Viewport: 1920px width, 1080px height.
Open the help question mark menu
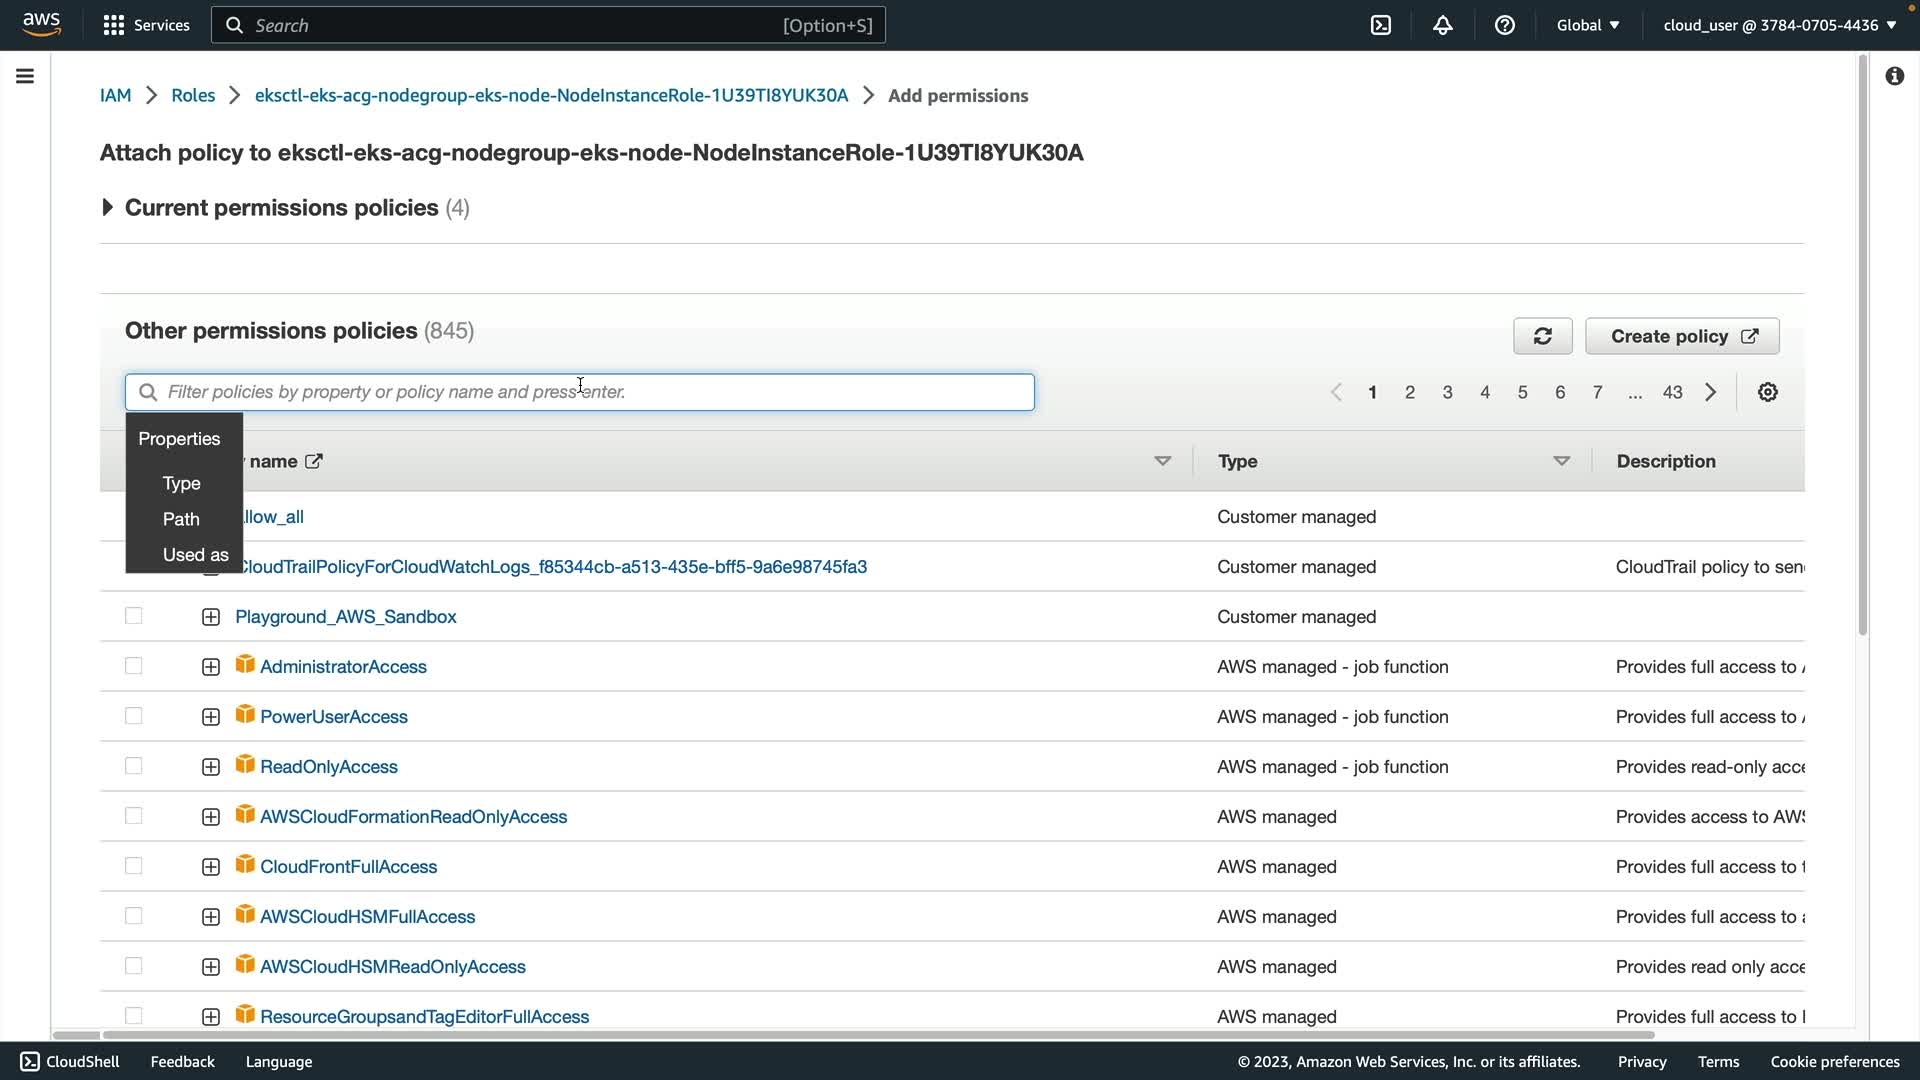coord(1504,25)
